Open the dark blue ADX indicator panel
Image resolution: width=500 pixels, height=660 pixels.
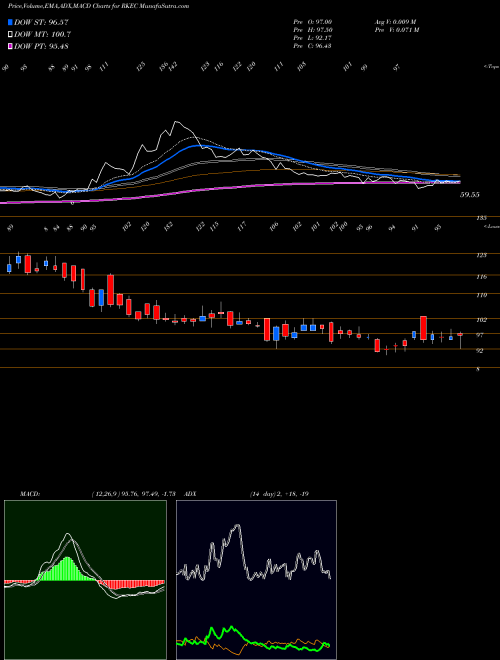coord(256,580)
